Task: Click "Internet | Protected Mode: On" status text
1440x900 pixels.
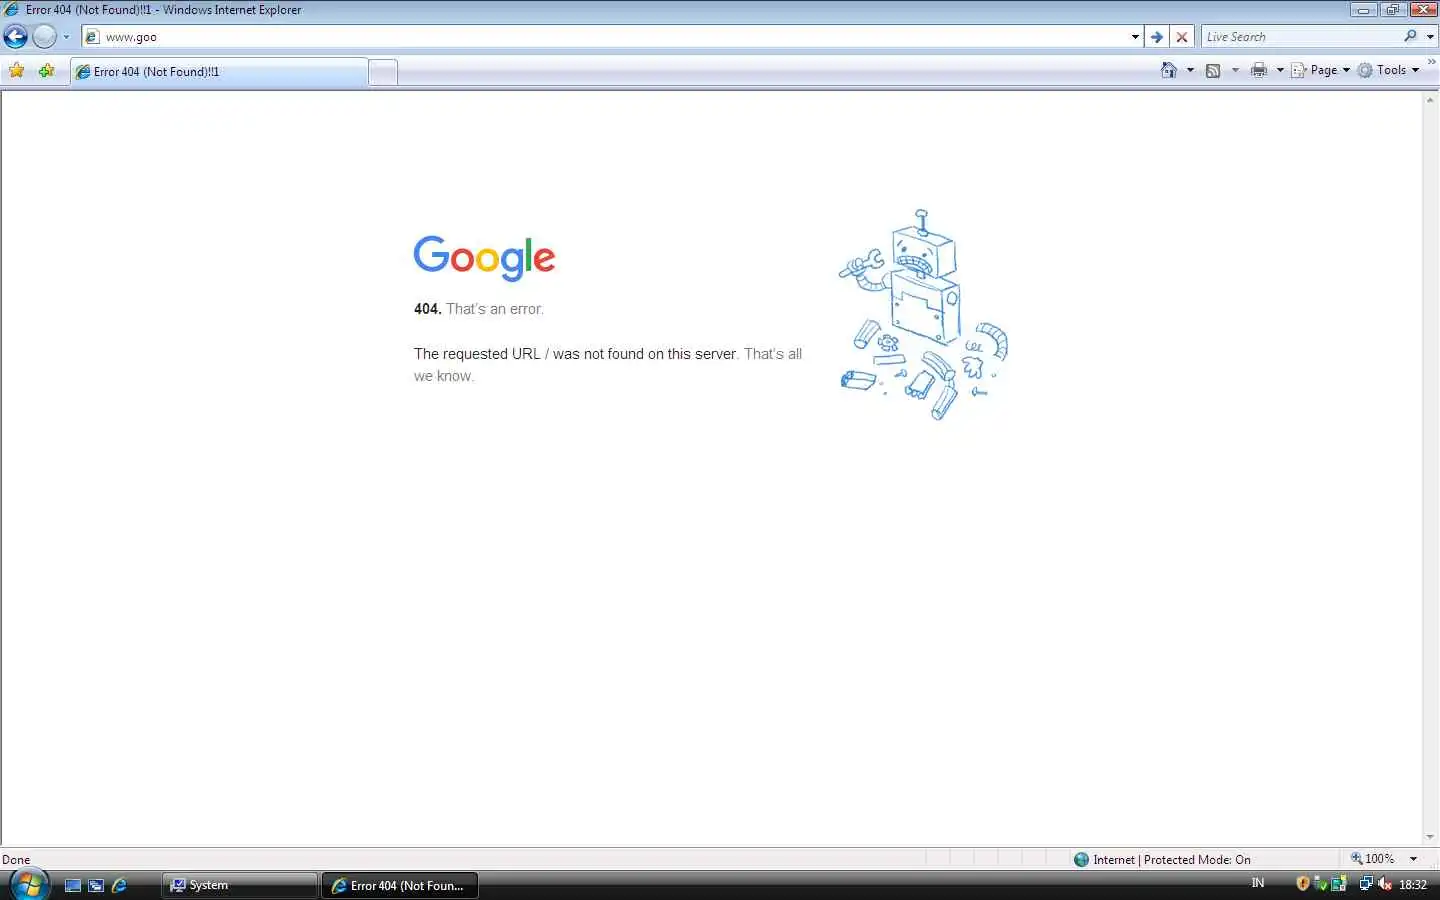Action: 1172,859
